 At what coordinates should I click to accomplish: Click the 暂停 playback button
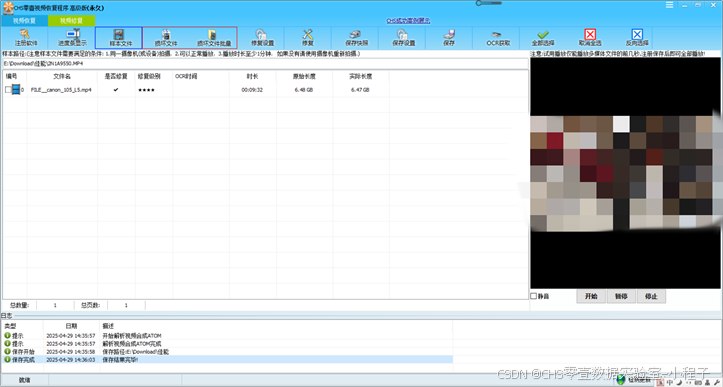click(x=621, y=296)
